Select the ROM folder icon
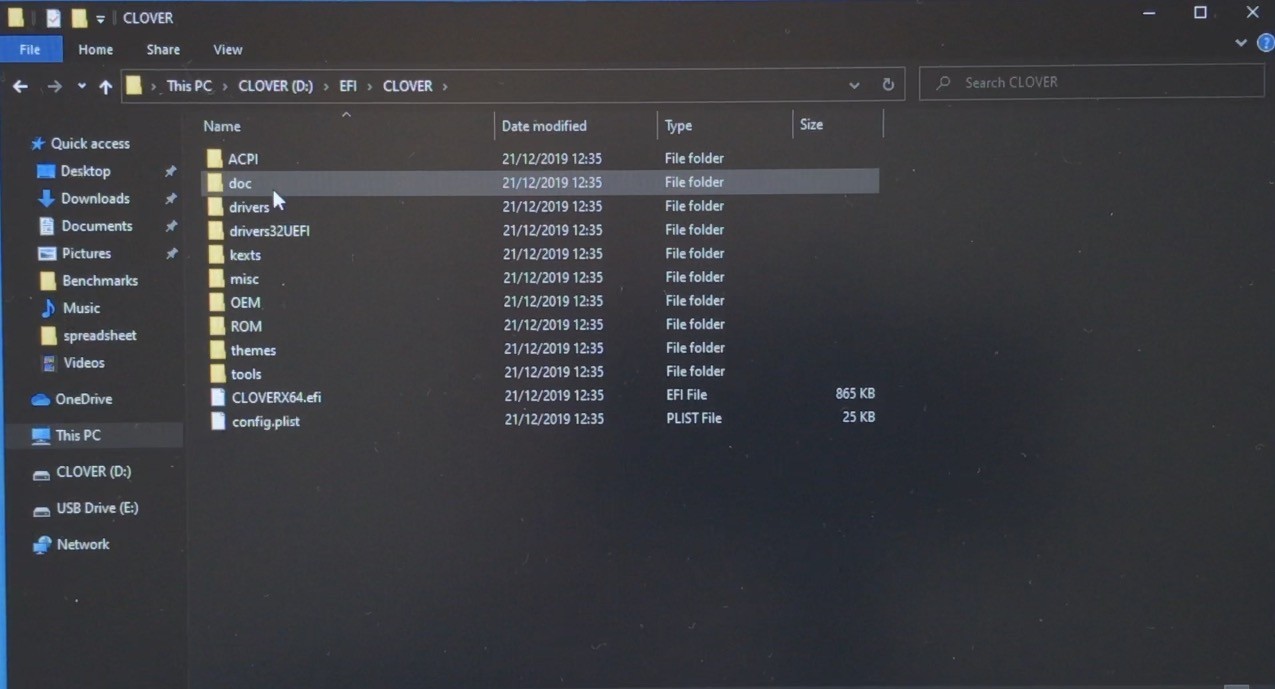The image size is (1275, 689). (216, 326)
